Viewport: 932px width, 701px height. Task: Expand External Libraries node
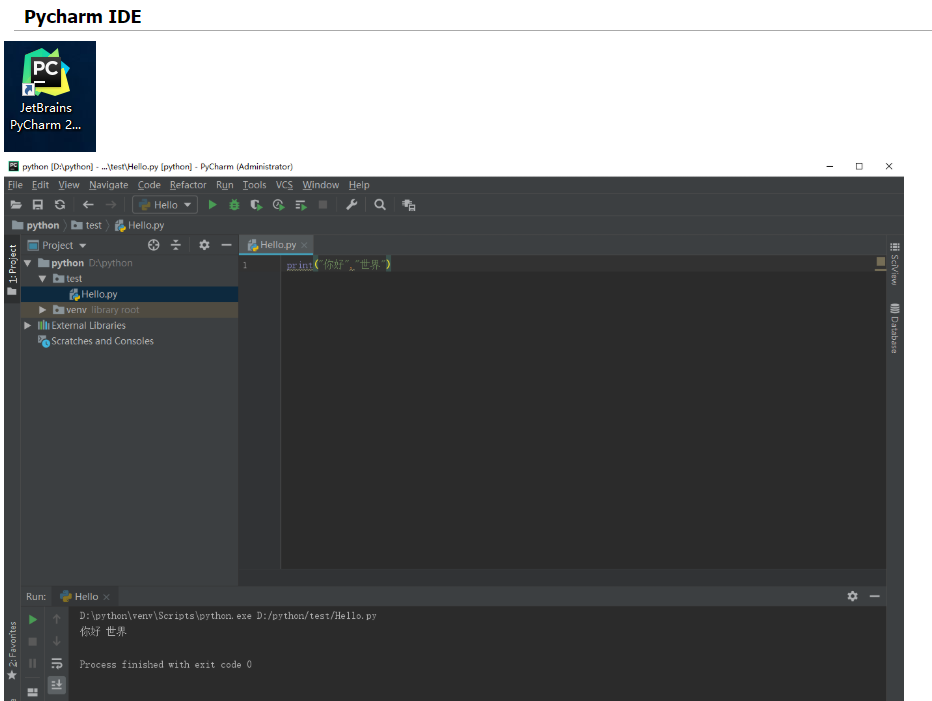pos(27,325)
